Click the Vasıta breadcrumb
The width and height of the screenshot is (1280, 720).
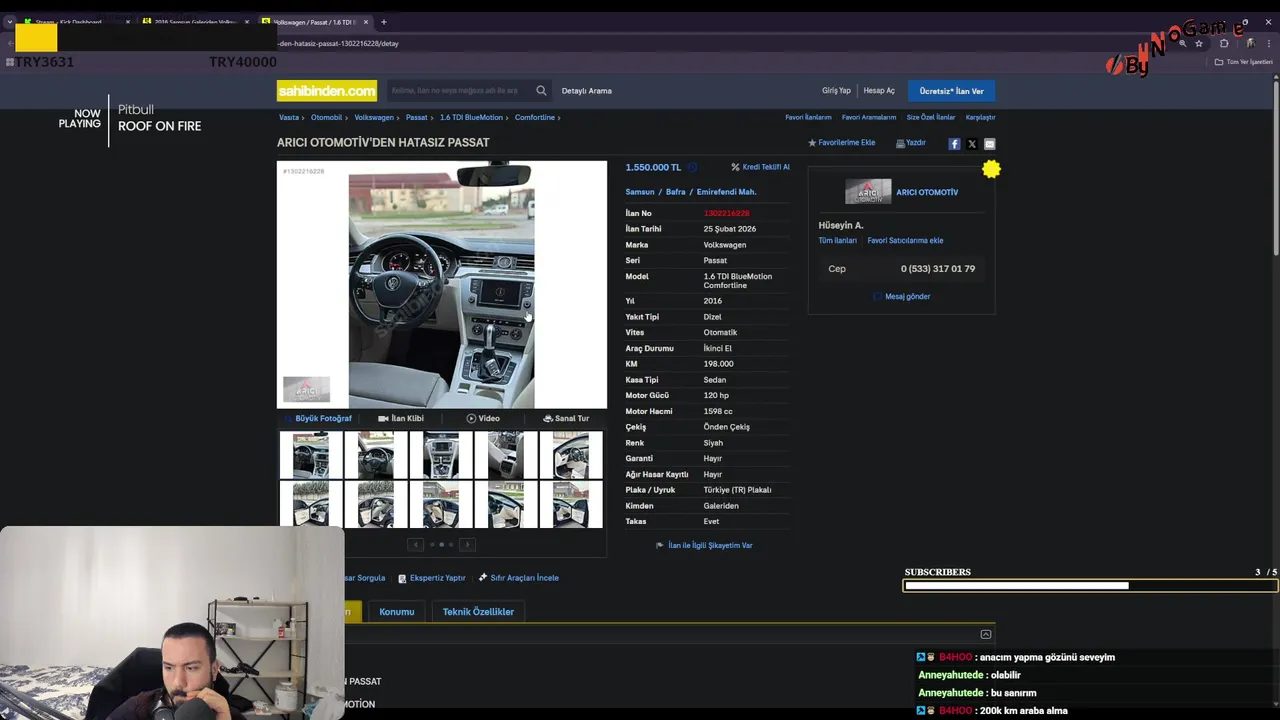[289, 117]
